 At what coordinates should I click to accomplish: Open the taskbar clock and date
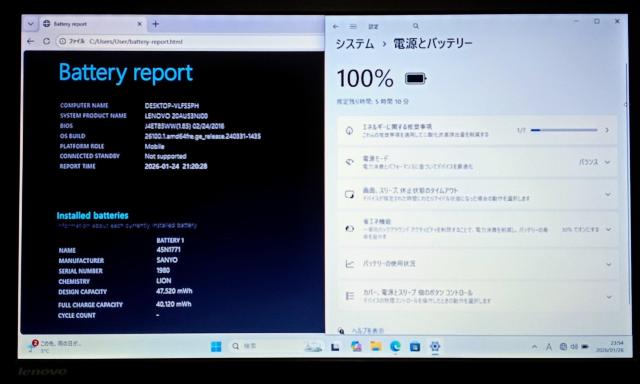(x=609, y=347)
